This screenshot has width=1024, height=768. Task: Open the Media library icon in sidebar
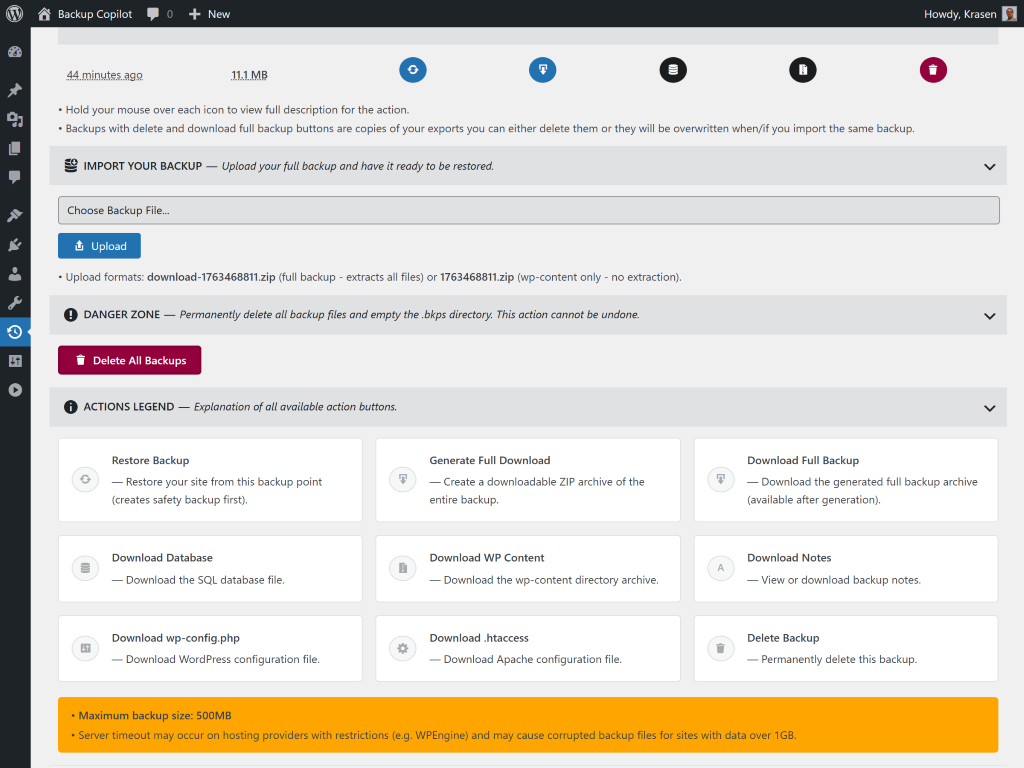pyautogui.click(x=15, y=118)
